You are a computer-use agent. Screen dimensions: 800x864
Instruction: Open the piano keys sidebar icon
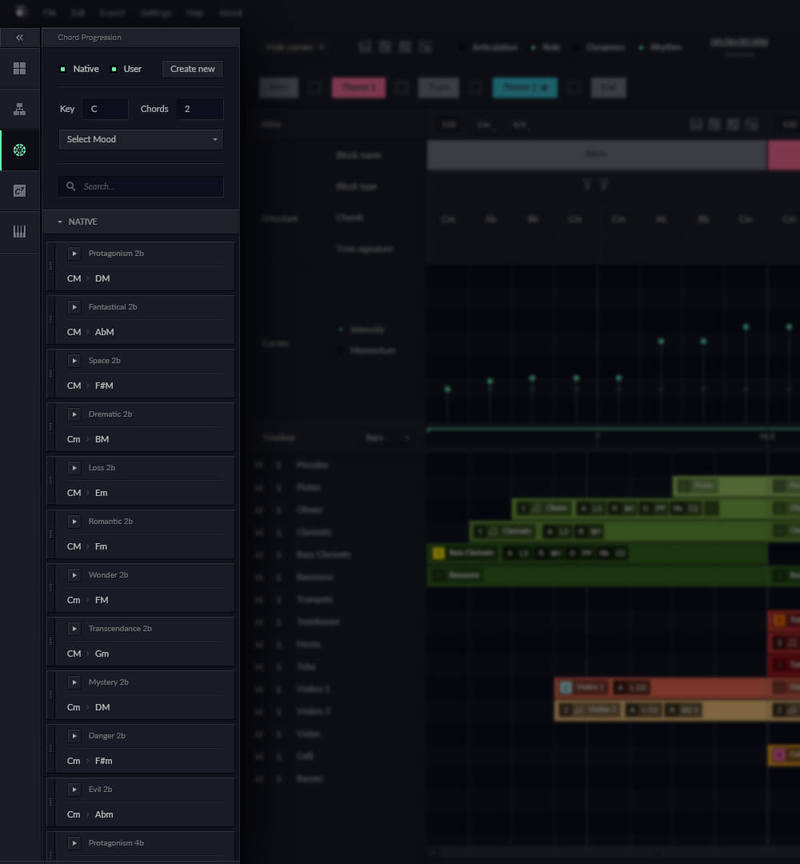point(19,231)
